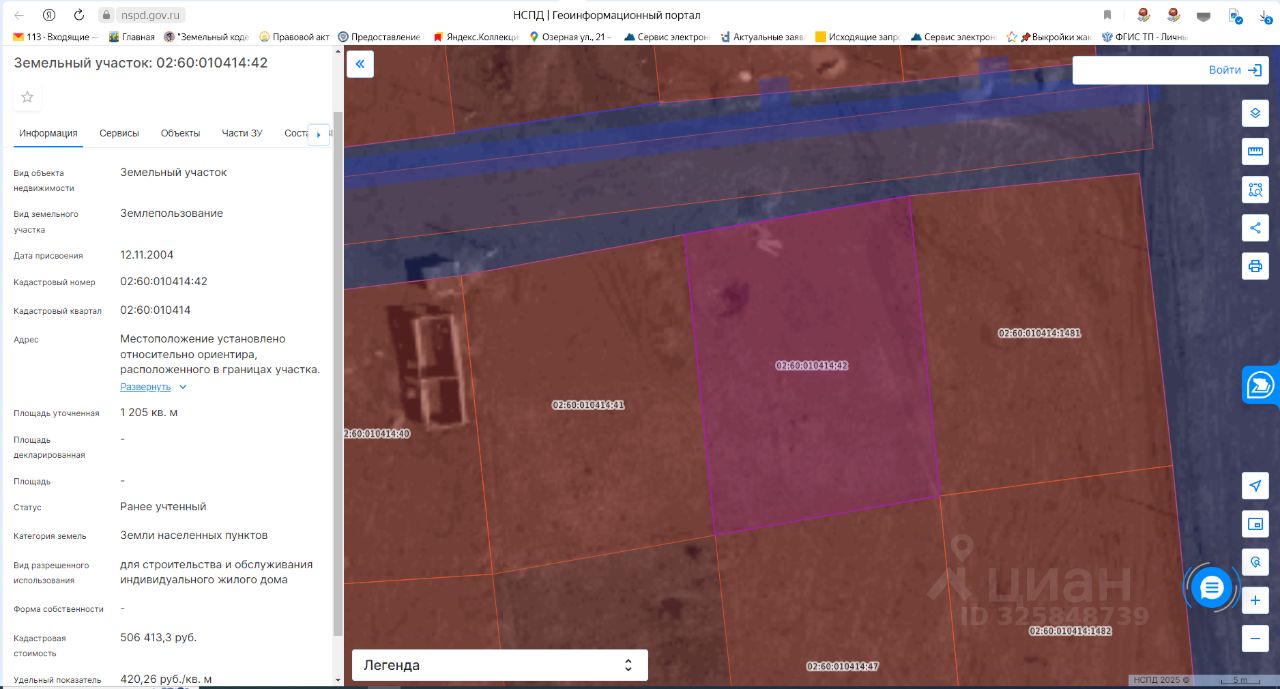
Task: Open the chat support bubble
Action: pos(1212,588)
